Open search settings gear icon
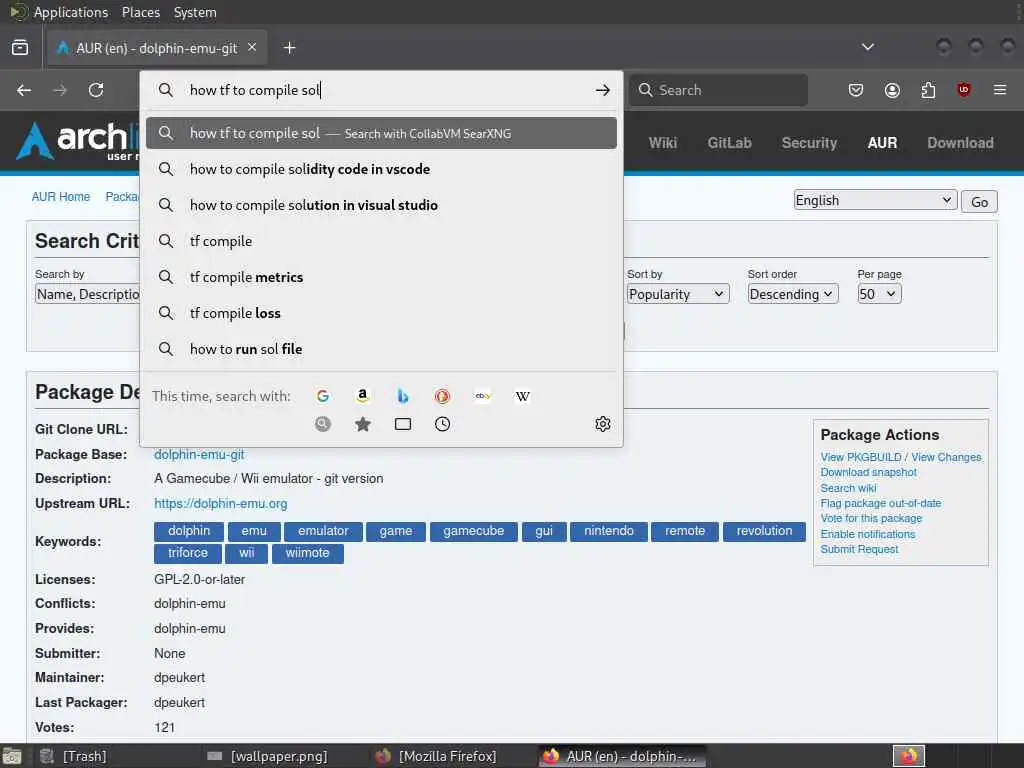The height and width of the screenshot is (768, 1024). [x=603, y=424]
